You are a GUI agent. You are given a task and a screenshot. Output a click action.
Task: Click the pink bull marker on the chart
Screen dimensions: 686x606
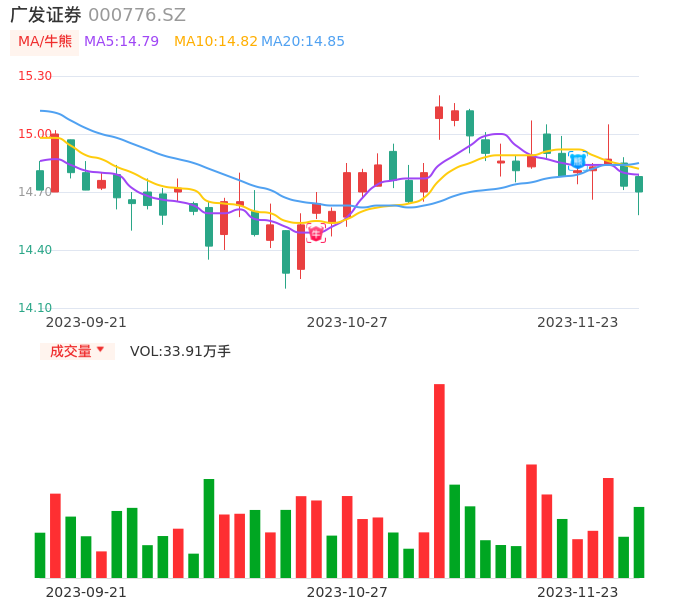tap(316, 234)
